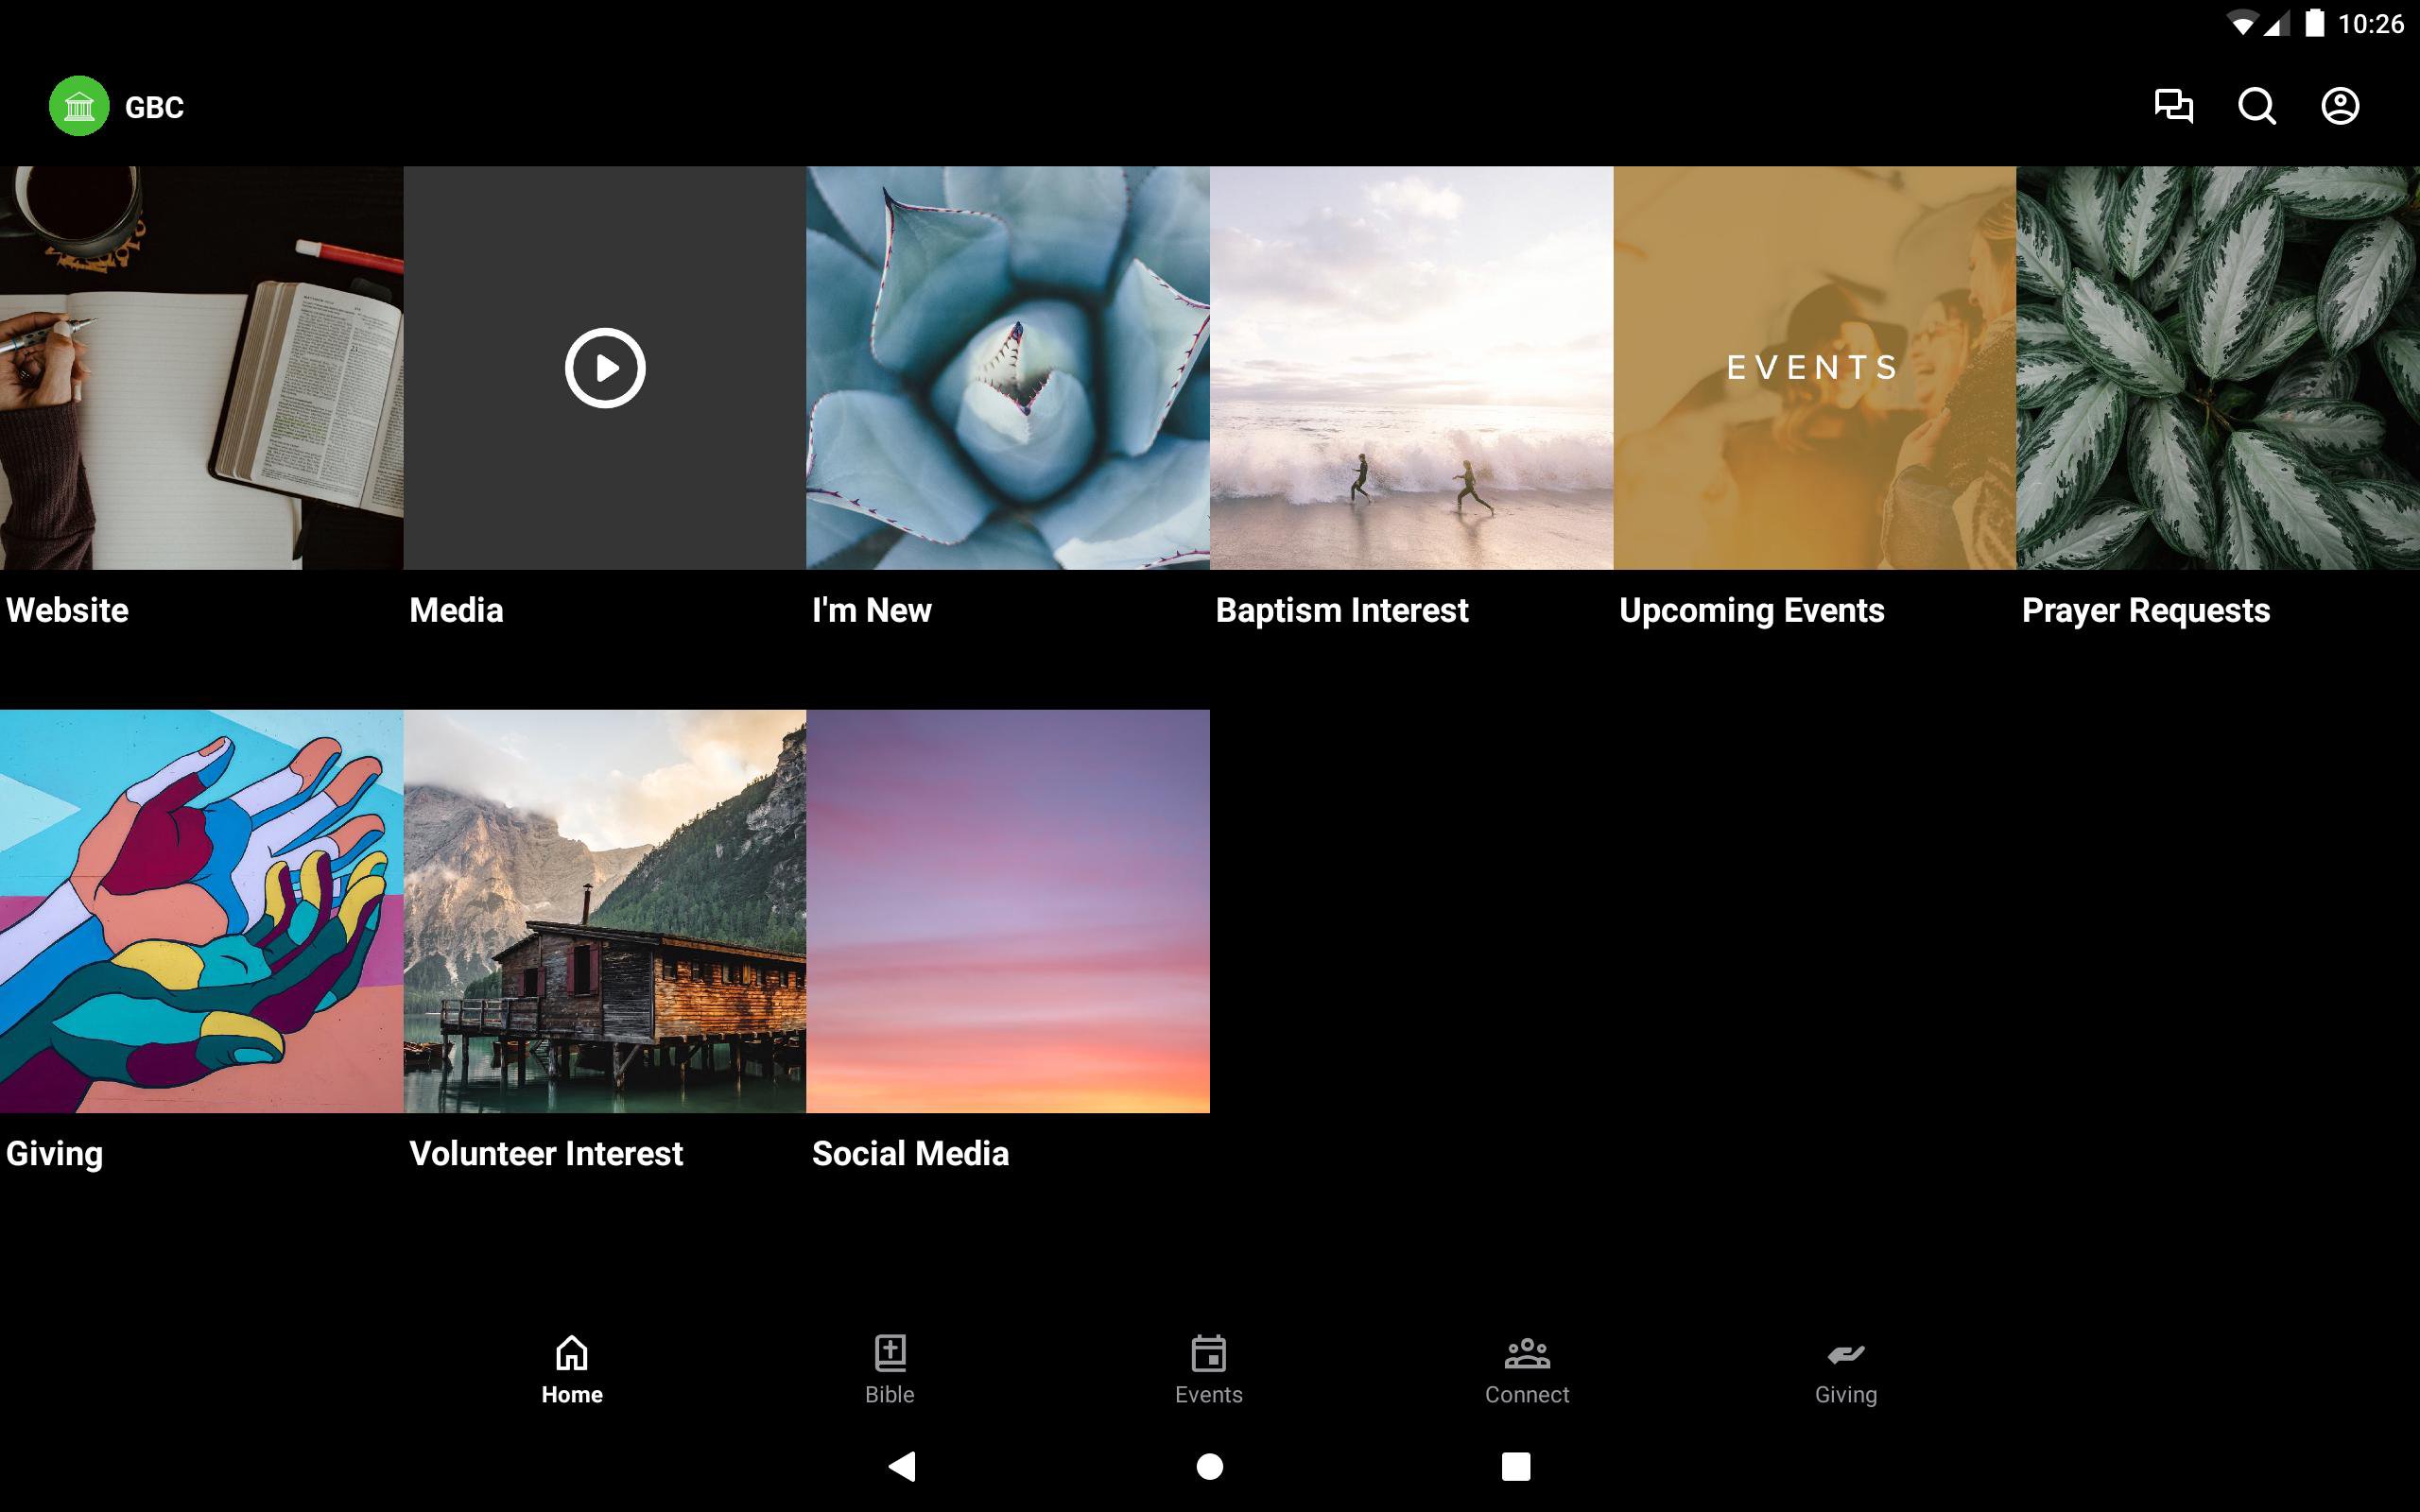Select the Giving tab in bottom navigation
Image resolution: width=2420 pixels, height=1512 pixels.
1845,1370
